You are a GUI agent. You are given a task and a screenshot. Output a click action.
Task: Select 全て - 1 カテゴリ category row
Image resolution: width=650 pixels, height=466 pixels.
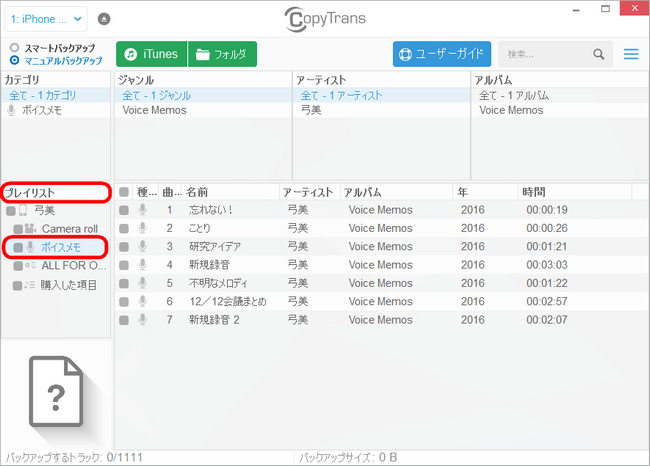pyautogui.click(x=56, y=95)
